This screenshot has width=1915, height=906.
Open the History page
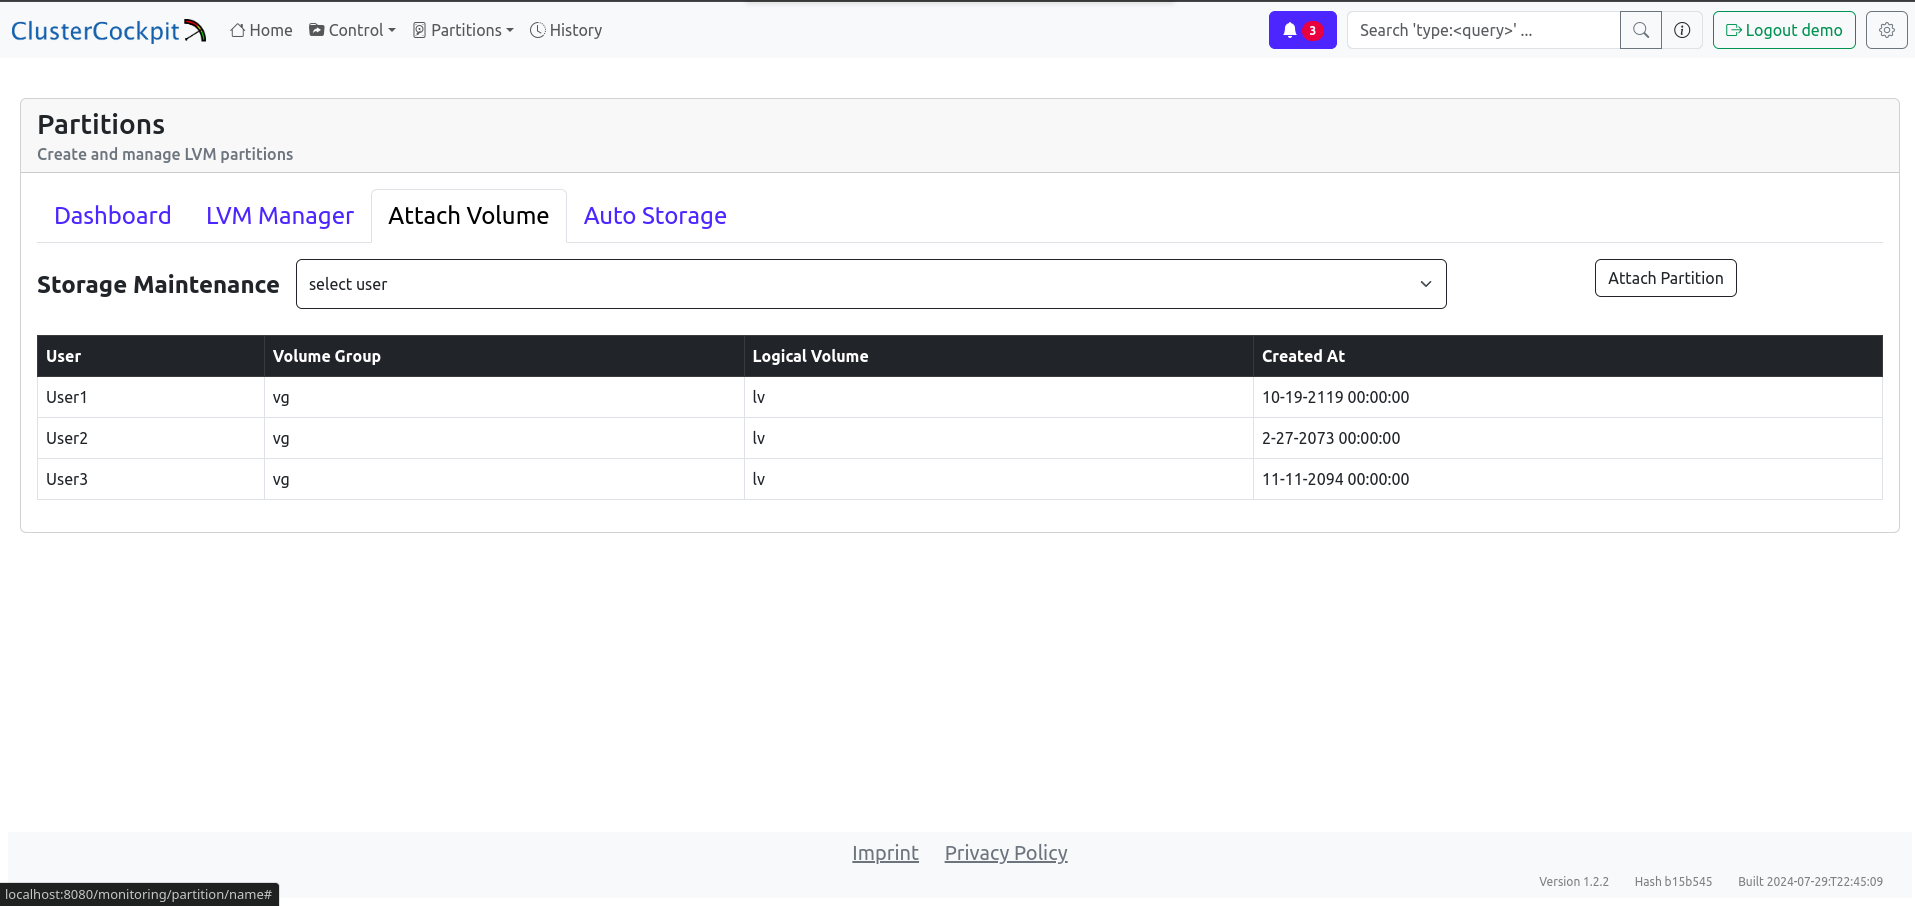click(x=566, y=30)
